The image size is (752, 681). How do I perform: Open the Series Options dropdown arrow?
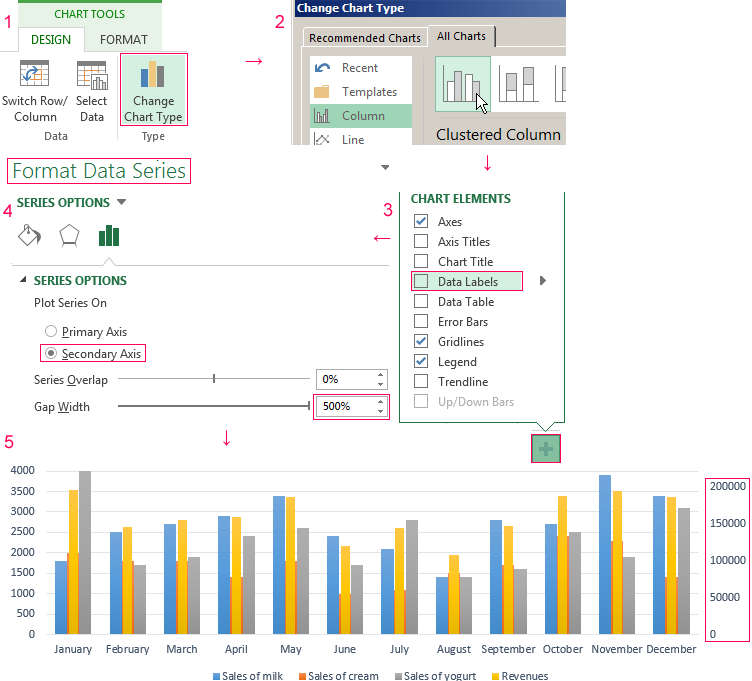point(122,202)
